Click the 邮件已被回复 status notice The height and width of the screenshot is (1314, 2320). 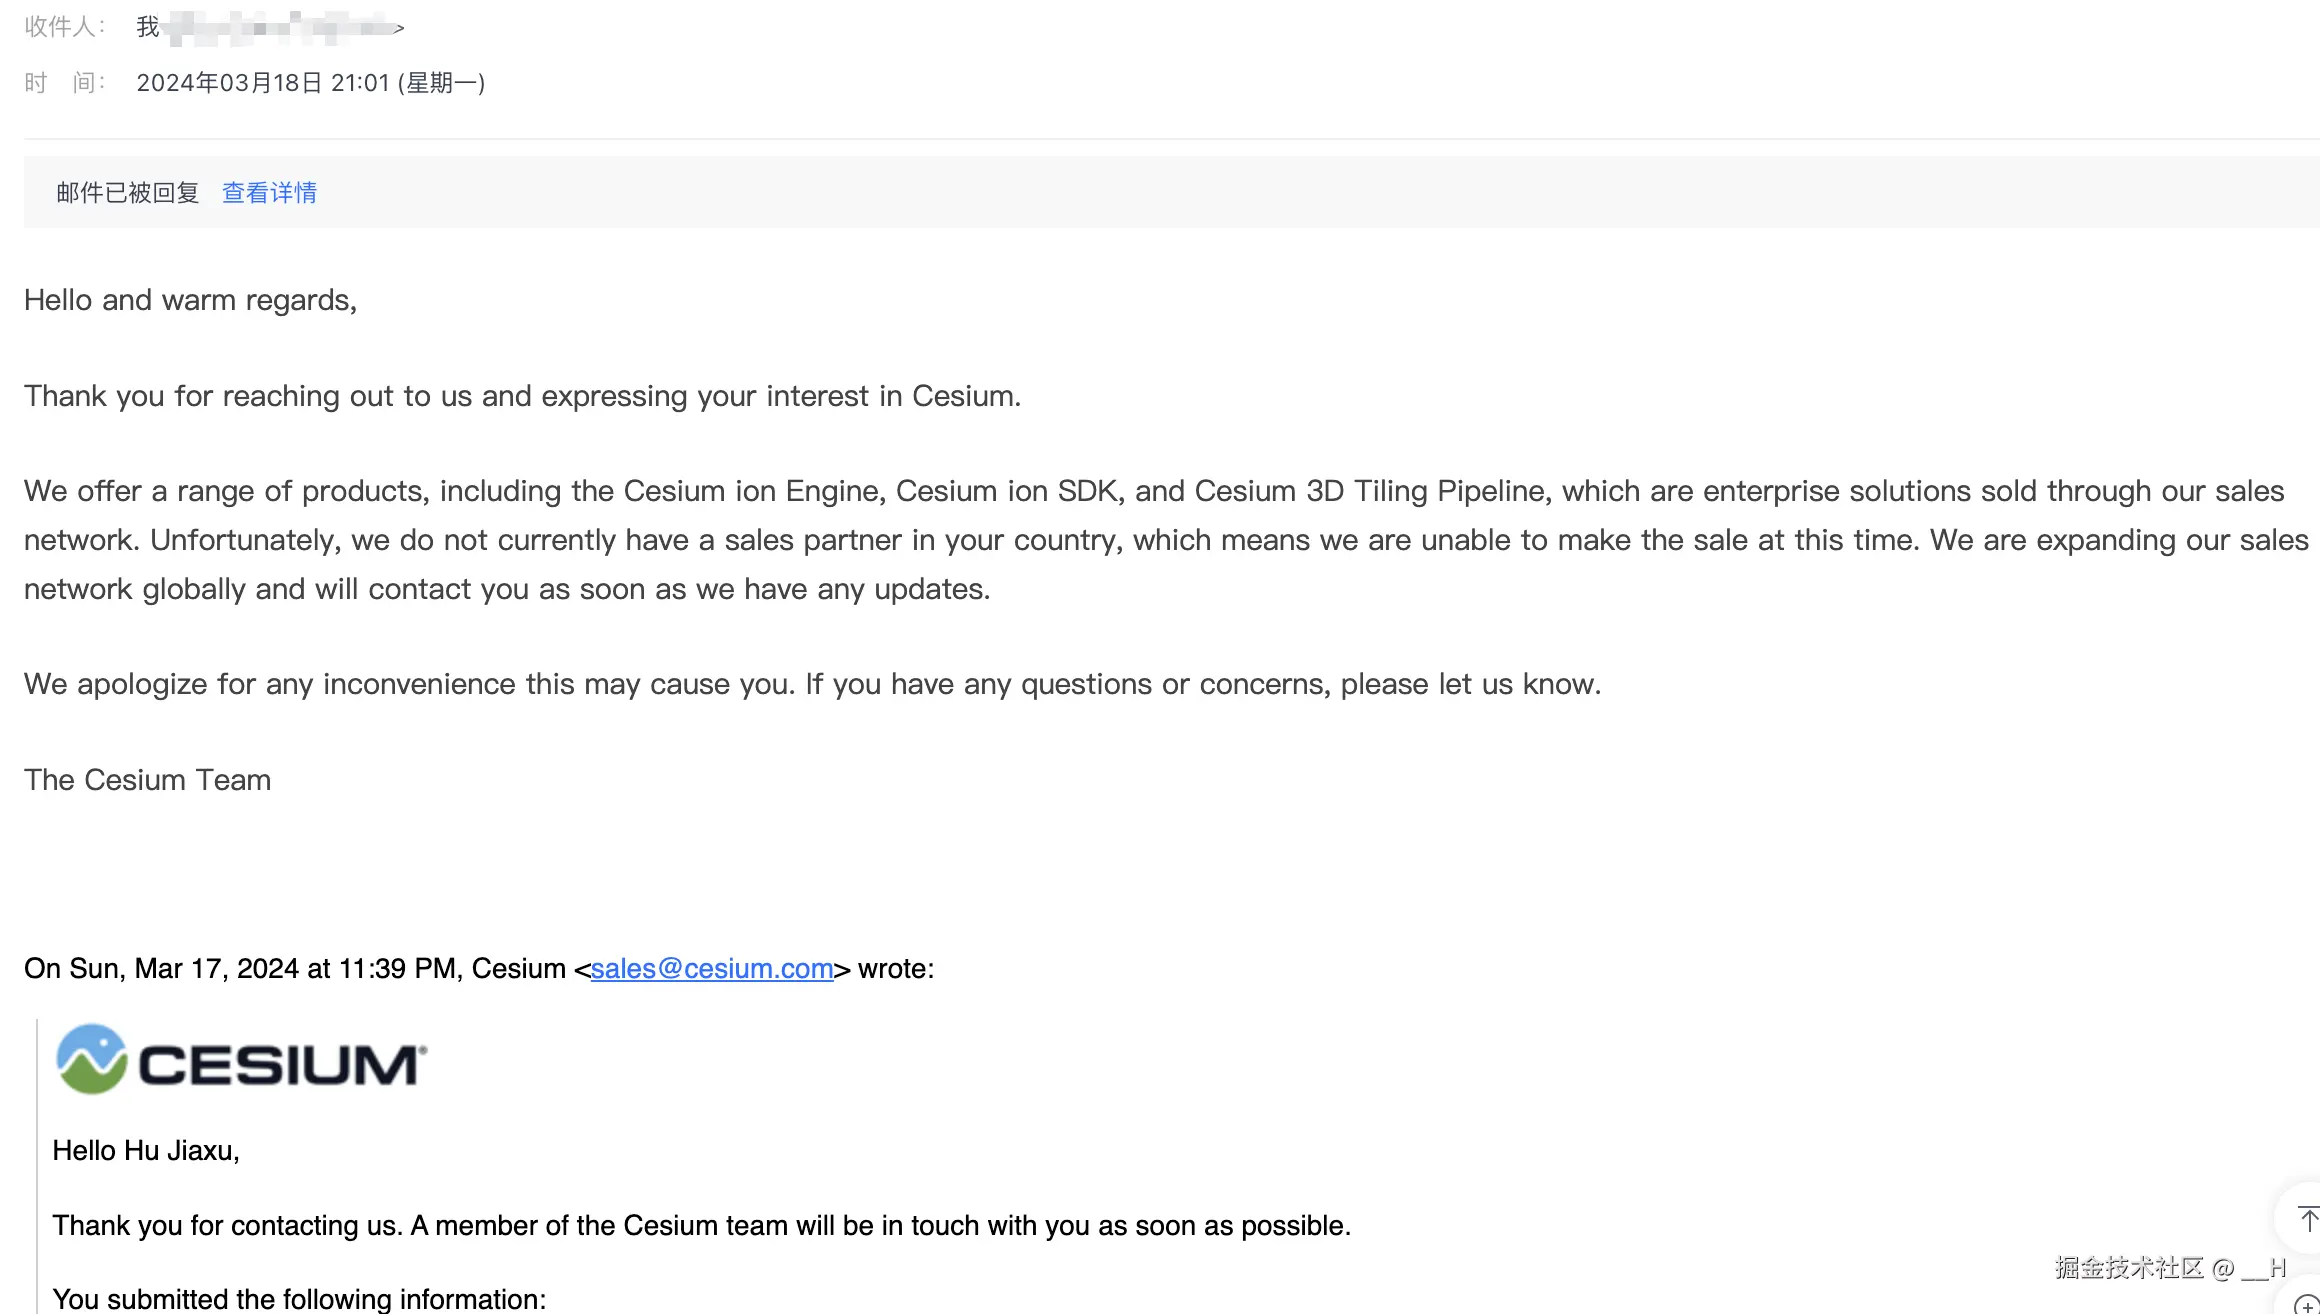[x=128, y=192]
